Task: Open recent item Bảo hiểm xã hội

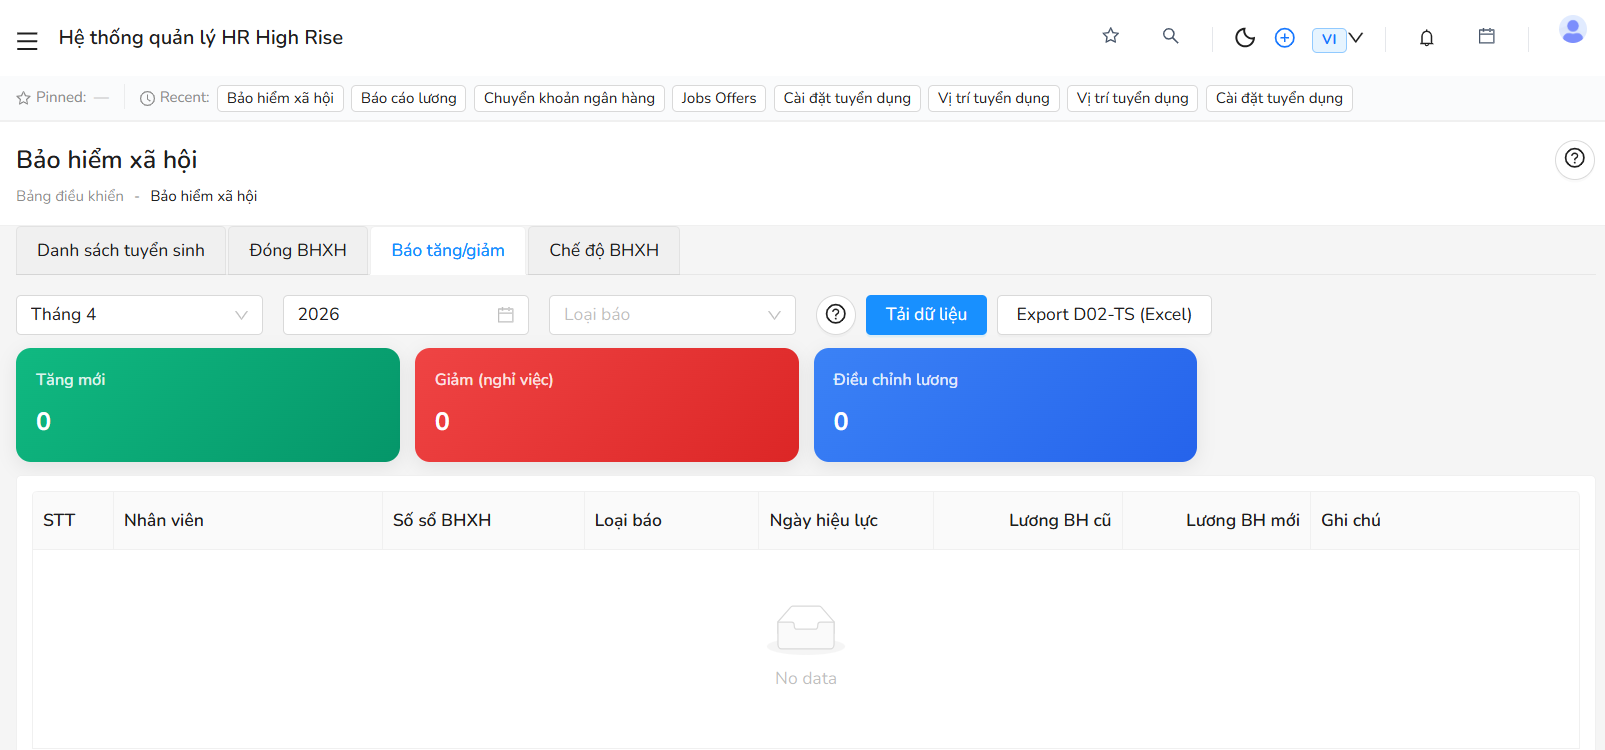Action: tap(280, 98)
